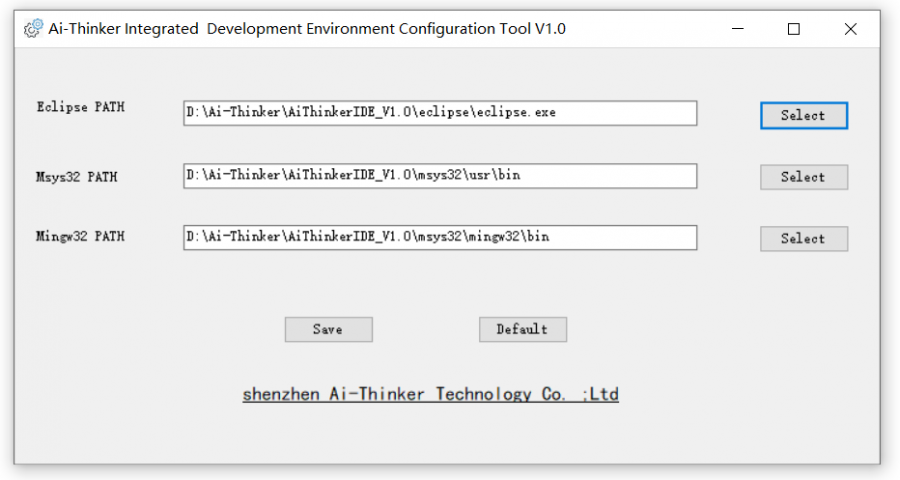Open shenzhen Ai-Thinker Technology Co. link
900x480 pixels.
coord(430,394)
